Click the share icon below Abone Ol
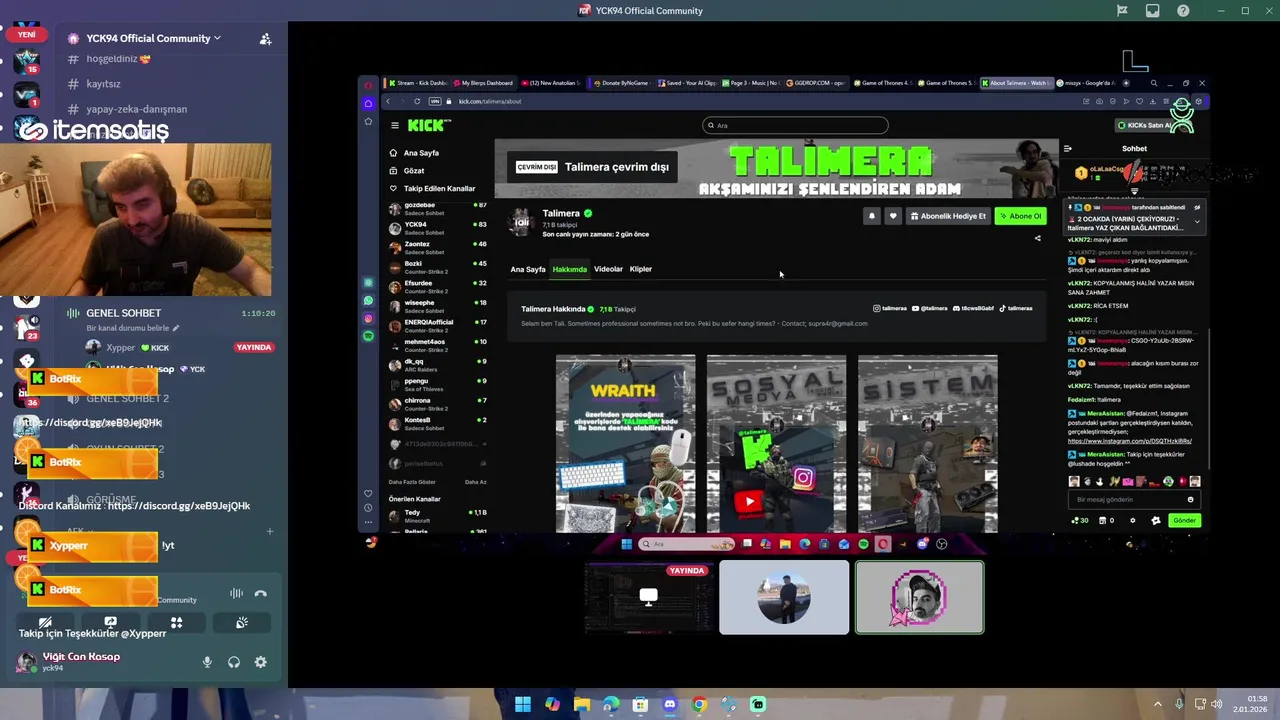 pyautogui.click(x=1037, y=238)
